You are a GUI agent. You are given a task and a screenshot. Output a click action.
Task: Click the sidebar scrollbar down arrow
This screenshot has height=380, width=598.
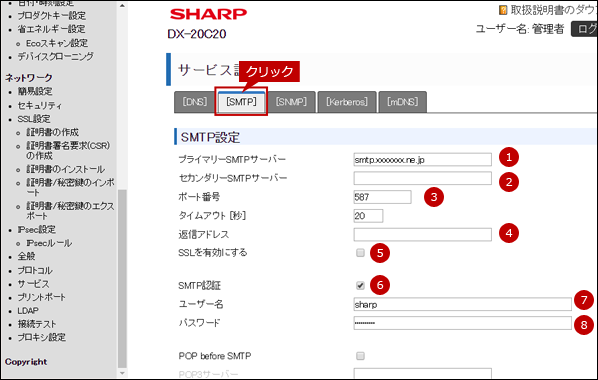tap(122, 373)
